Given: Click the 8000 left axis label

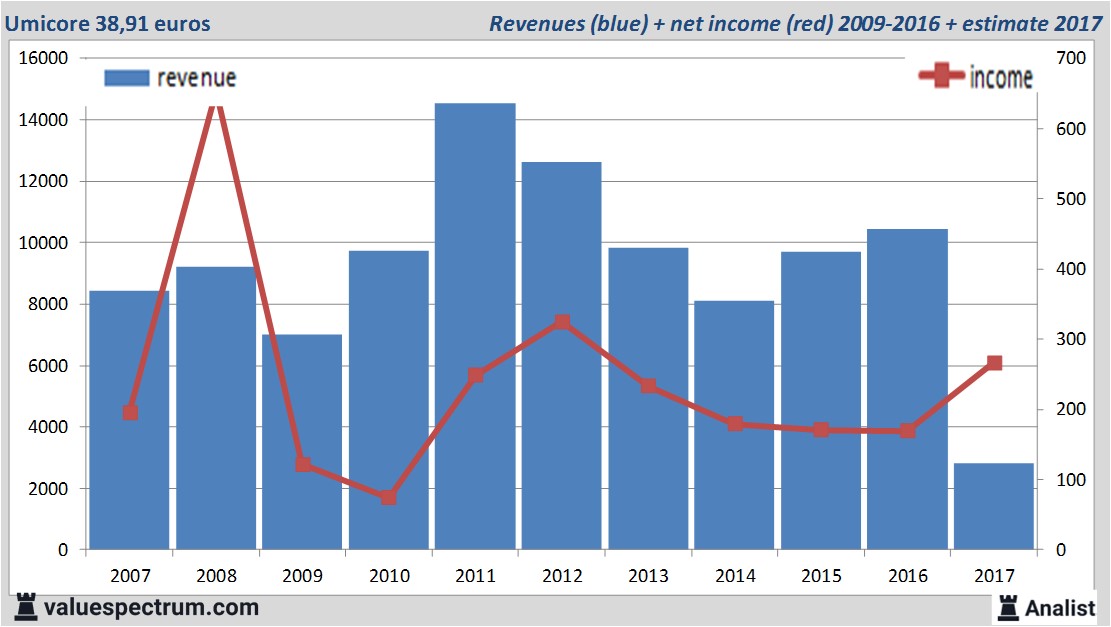Looking at the screenshot, I should (48, 304).
